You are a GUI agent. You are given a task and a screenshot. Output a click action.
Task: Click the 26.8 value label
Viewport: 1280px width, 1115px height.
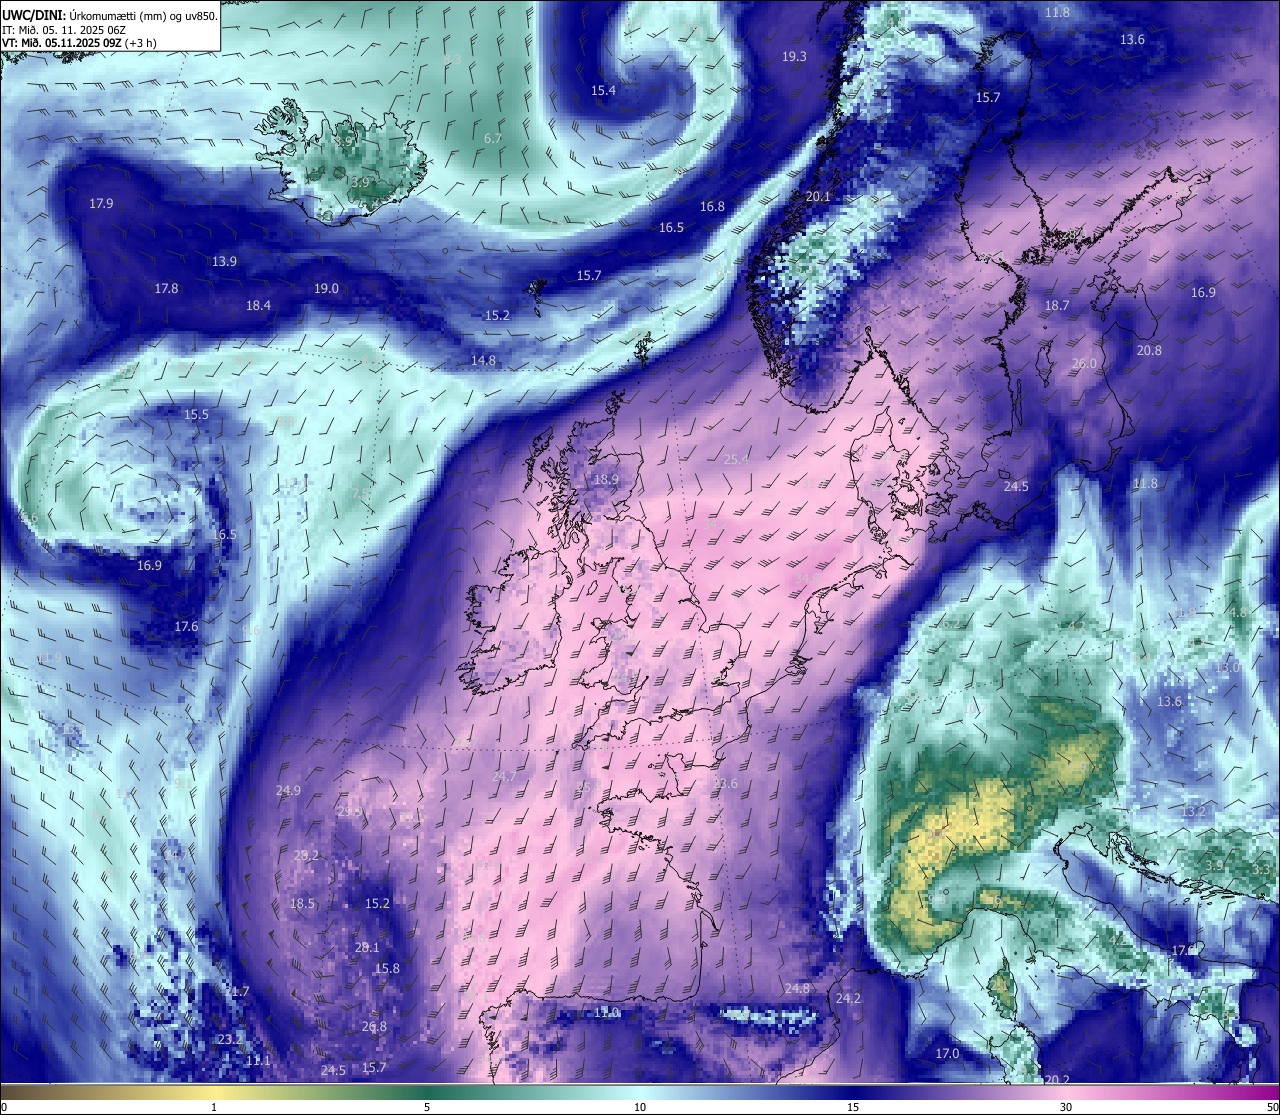[x=374, y=1027]
